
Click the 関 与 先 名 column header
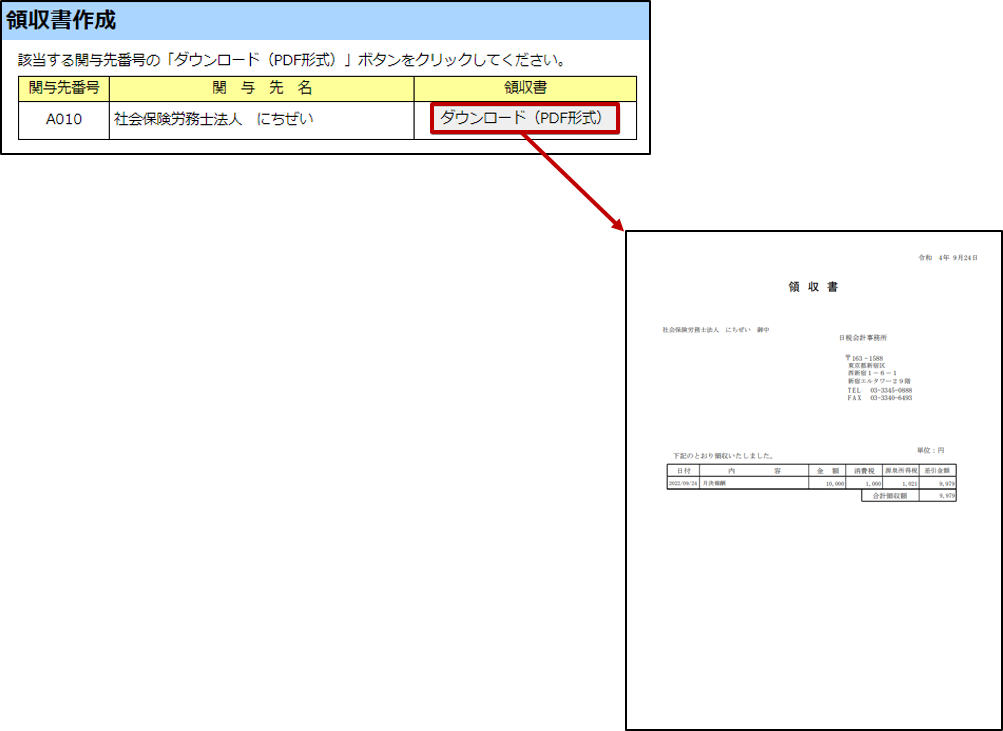(262, 88)
